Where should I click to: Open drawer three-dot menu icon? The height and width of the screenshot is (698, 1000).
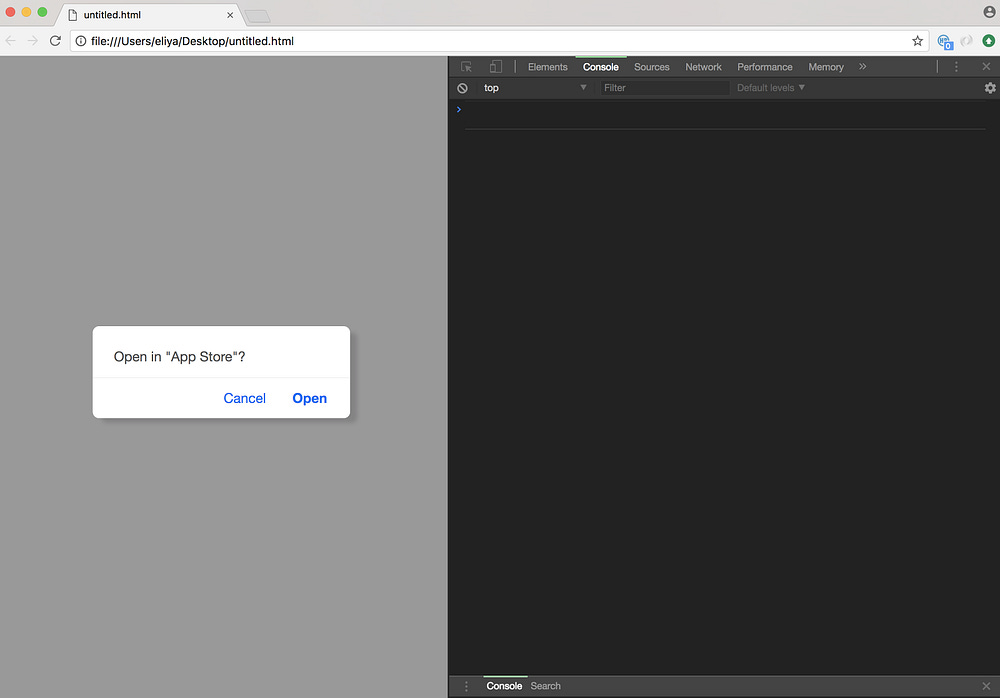pos(466,686)
